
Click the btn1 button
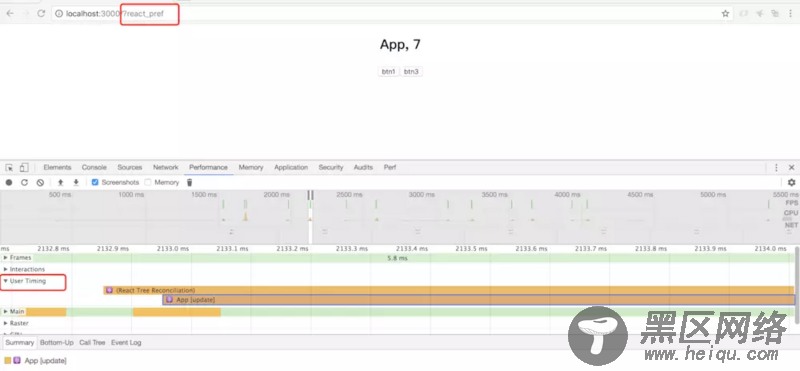[x=388, y=71]
